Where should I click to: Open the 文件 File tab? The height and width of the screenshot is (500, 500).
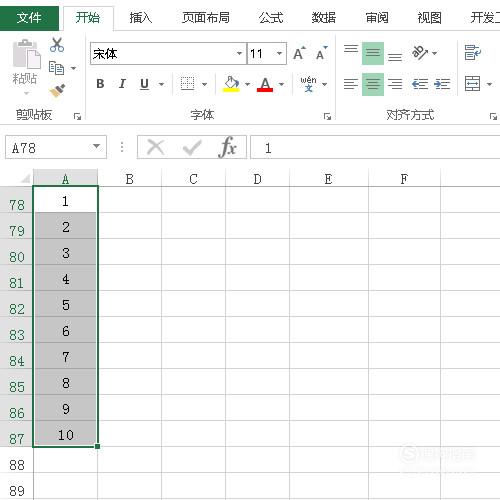[29, 18]
